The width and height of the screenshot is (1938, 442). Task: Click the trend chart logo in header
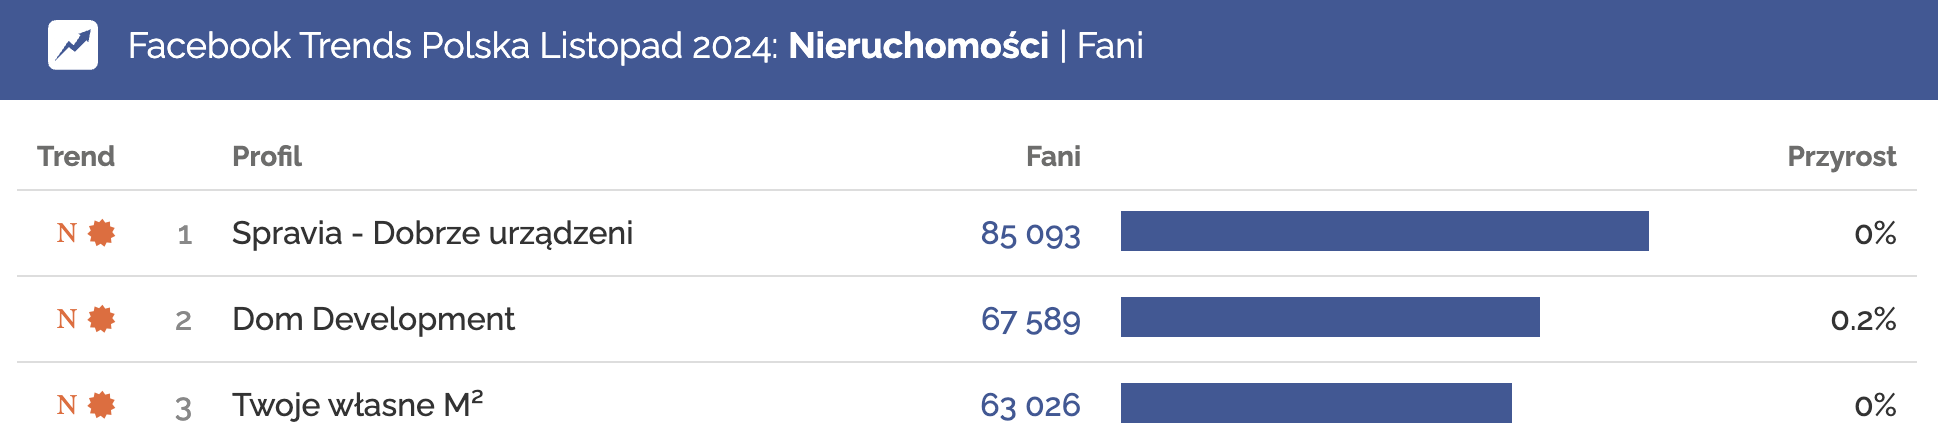(73, 45)
